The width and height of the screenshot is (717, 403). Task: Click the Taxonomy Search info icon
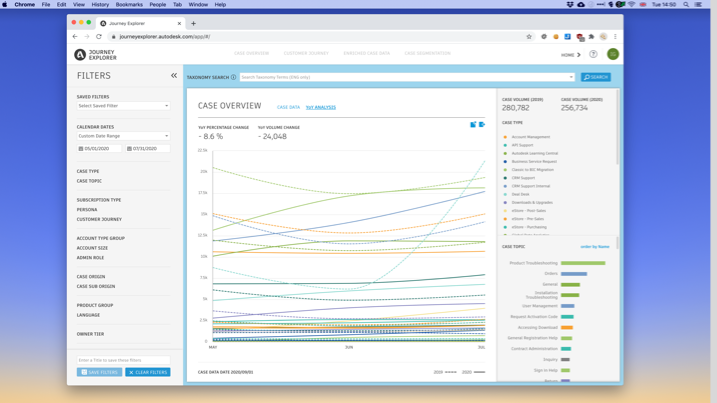coord(234,77)
